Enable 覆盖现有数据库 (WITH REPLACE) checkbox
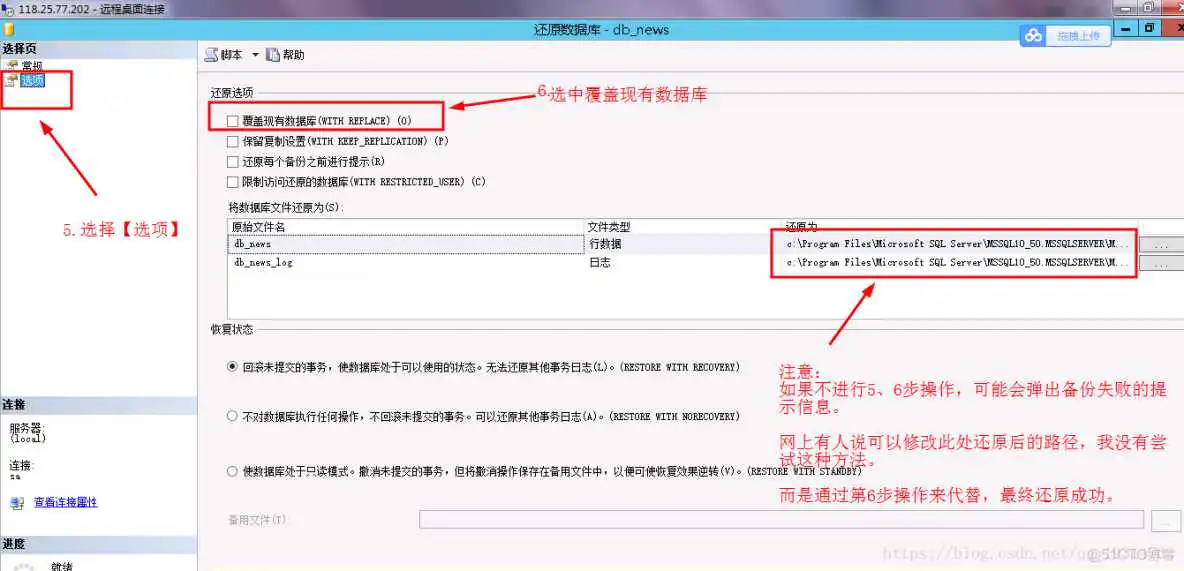This screenshot has width=1184, height=571. tap(233, 121)
